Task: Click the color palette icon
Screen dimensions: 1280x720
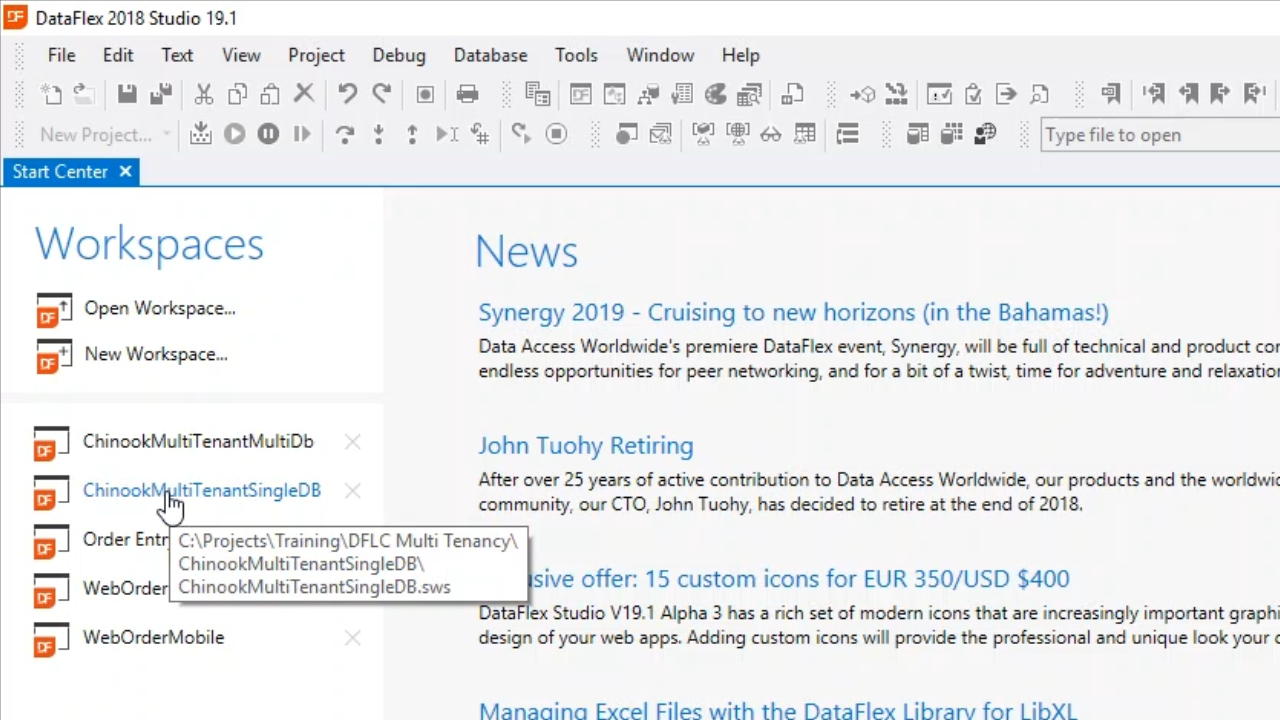Action: coord(715,95)
